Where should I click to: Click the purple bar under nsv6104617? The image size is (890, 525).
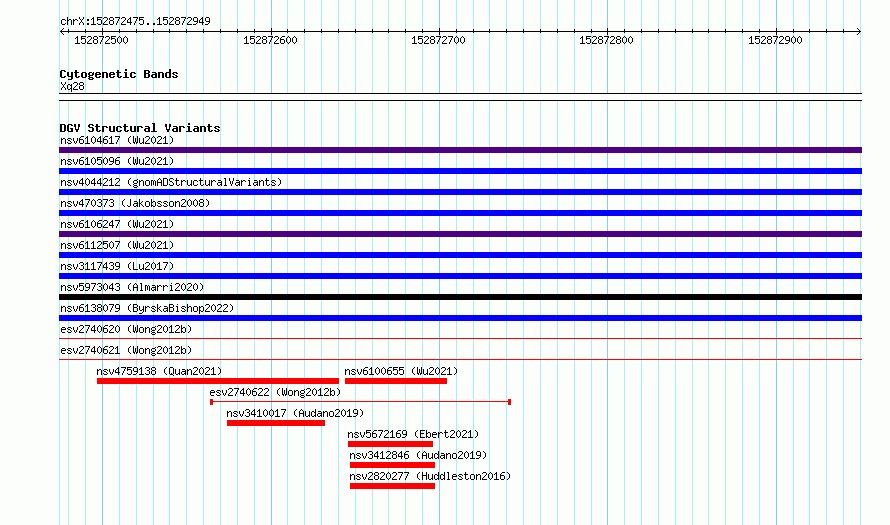pyautogui.click(x=460, y=150)
